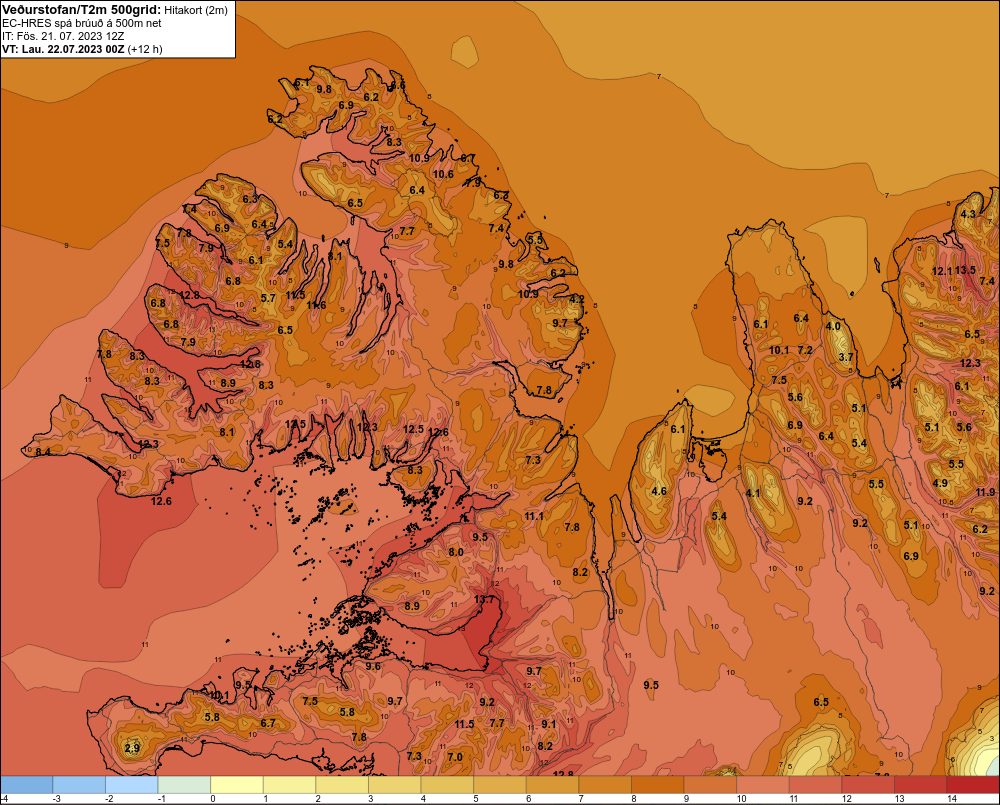Select the 11.9 temperature label
This screenshot has height=805, width=1000.
[x=985, y=492]
